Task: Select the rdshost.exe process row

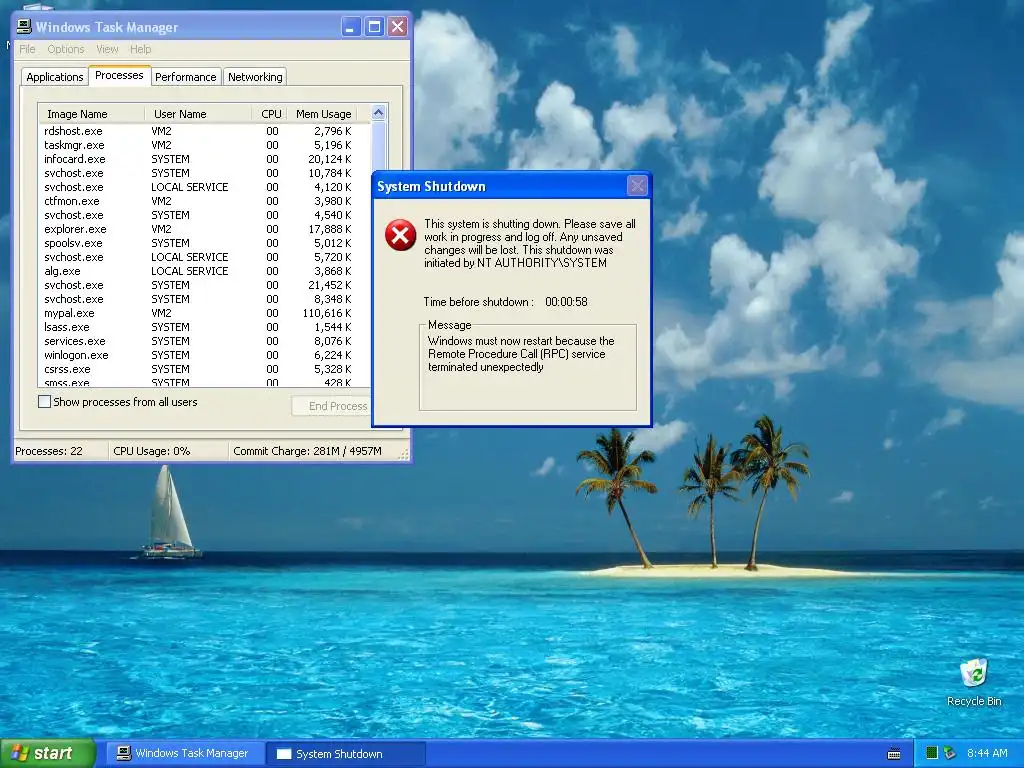Action: pos(204,131)
